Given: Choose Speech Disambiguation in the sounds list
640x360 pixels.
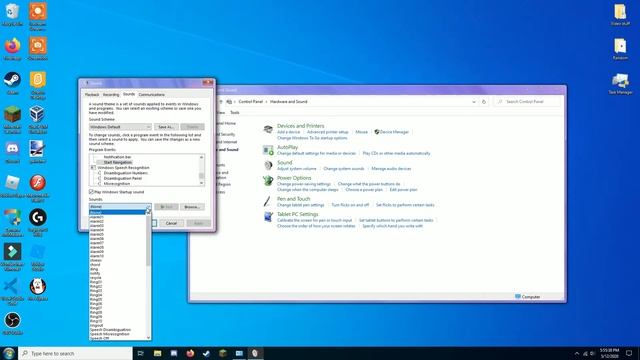Looking at the screenshot, I should [x=118, y=330].
